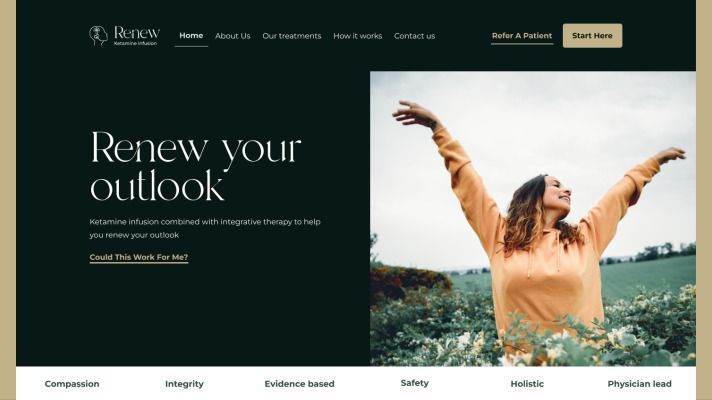Click the Start Here button
The width and height of the screenshot is (712, 400).
click(593, 35)
